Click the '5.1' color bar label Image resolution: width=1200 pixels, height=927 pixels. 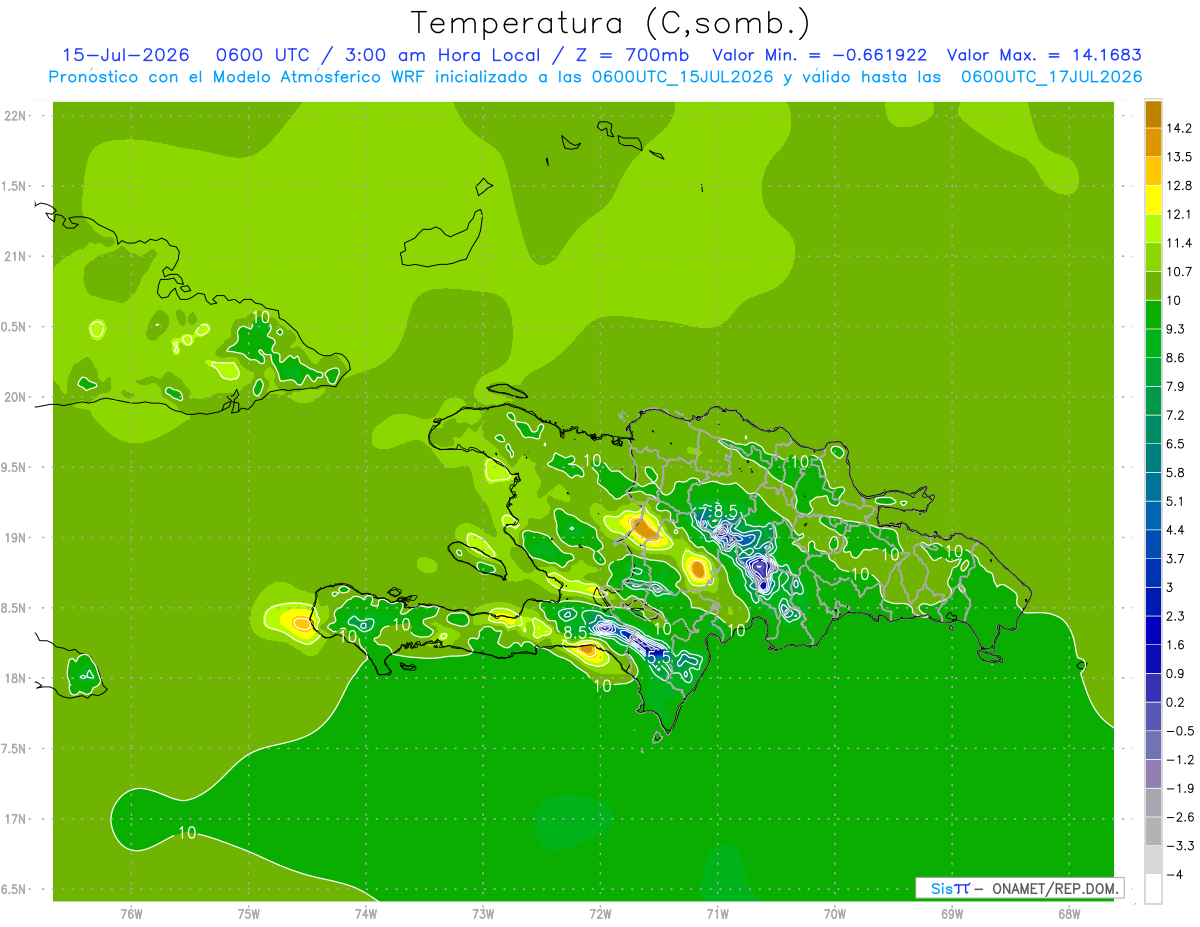tap(1177, 501)
